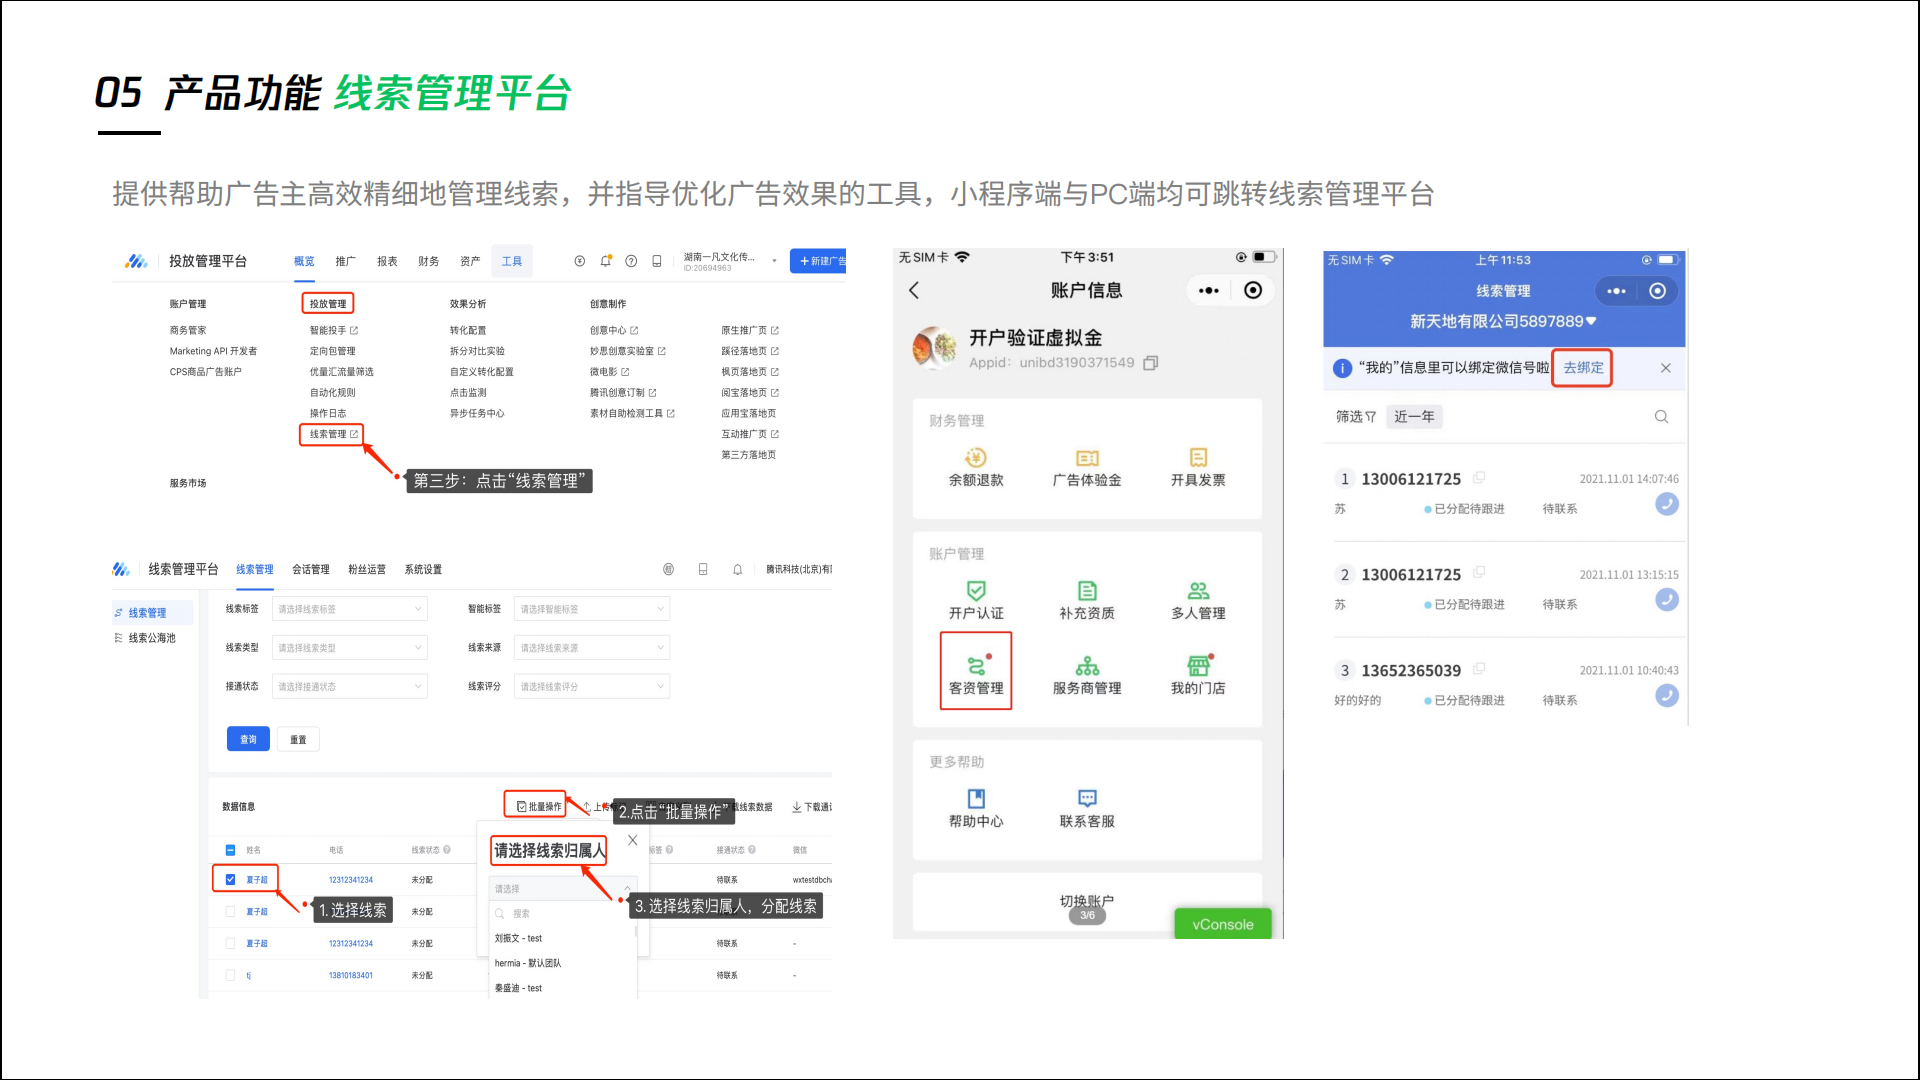Switch to 粉丝运营 tab

(x=367, y=569)
